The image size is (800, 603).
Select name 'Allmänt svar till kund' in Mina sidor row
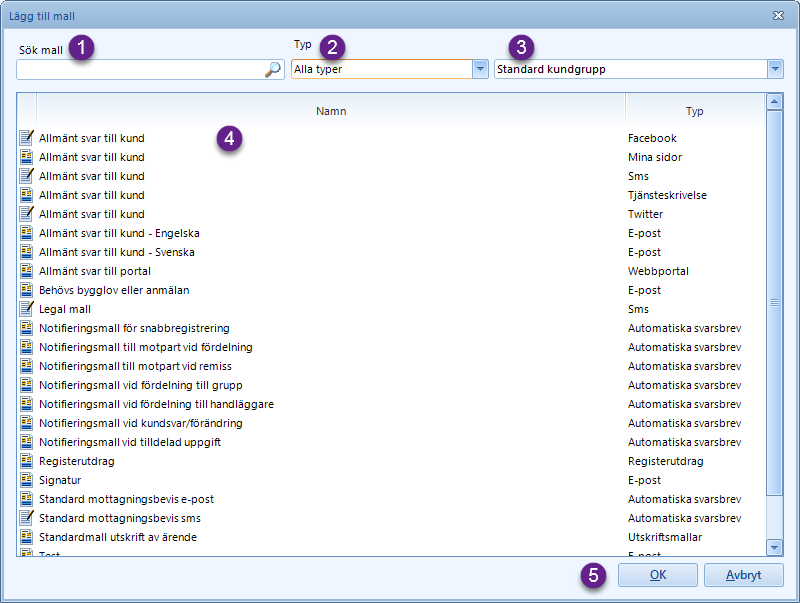pyautogui.click(x=92, y=157)
